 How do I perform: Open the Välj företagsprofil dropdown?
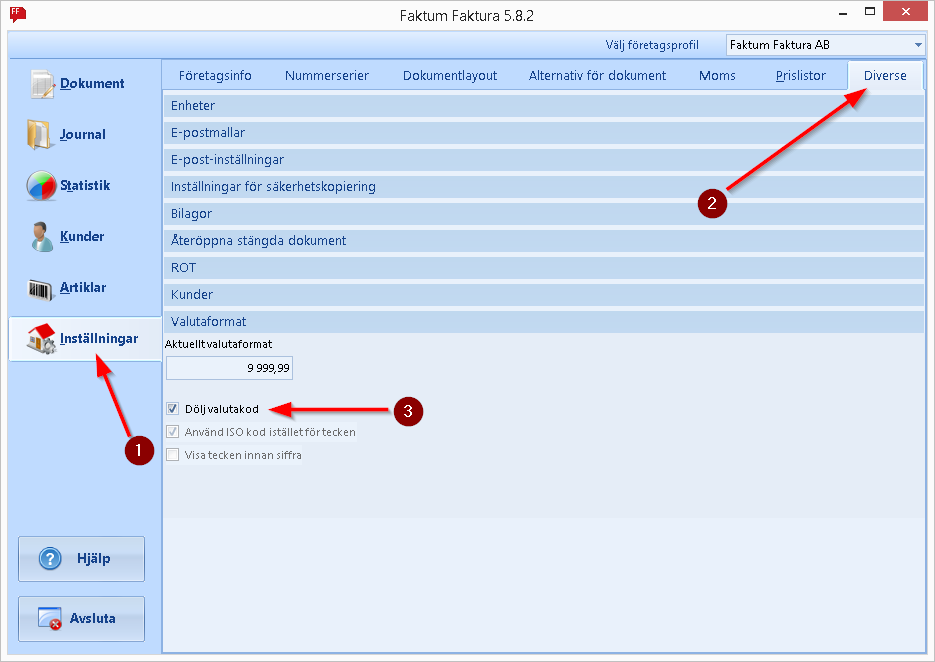tap(825, 45)
